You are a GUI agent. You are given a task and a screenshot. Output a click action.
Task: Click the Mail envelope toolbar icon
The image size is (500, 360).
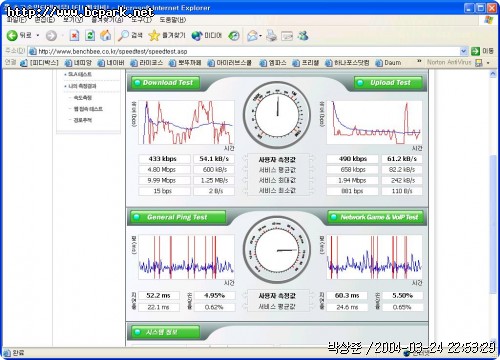pos(252,36)
